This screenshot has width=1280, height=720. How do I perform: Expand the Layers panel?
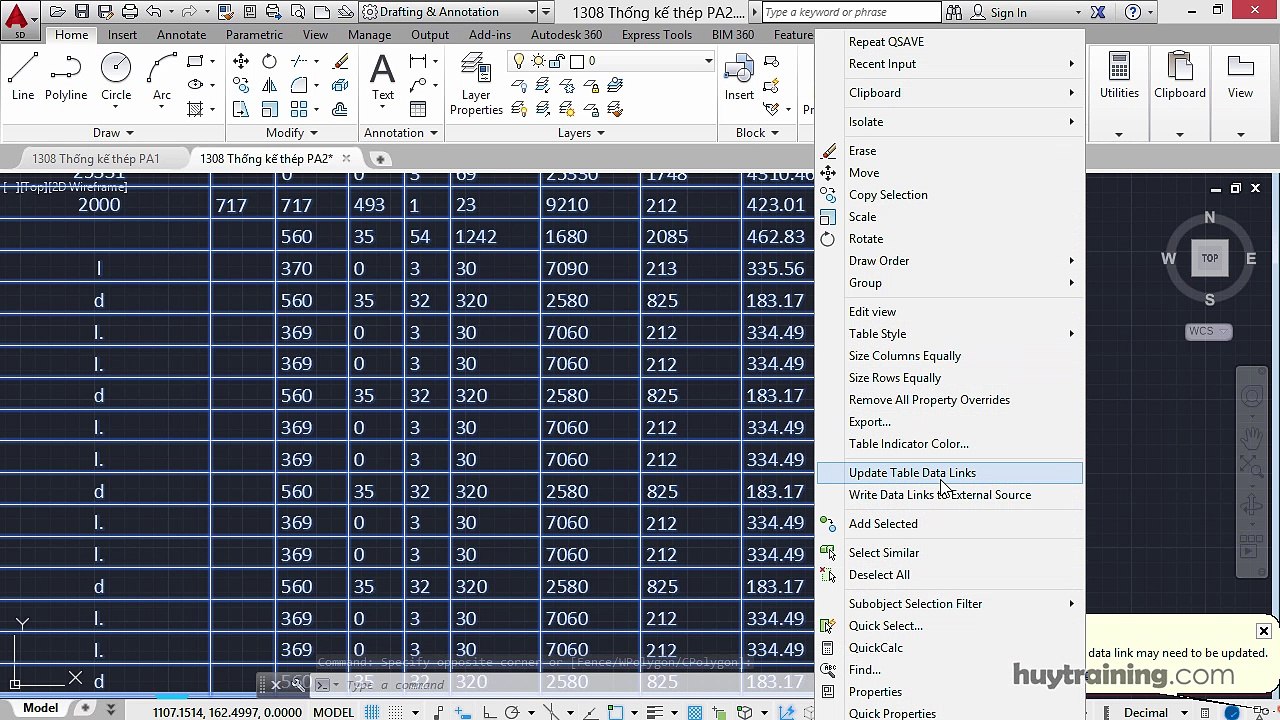[581, 132]
